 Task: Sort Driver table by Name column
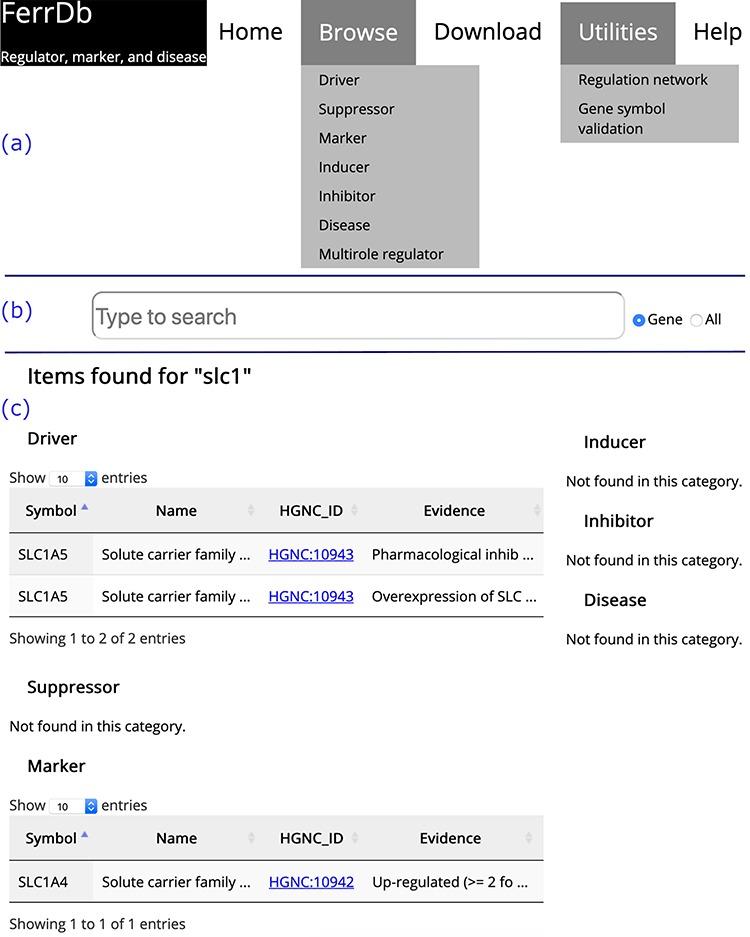(176, 510)
